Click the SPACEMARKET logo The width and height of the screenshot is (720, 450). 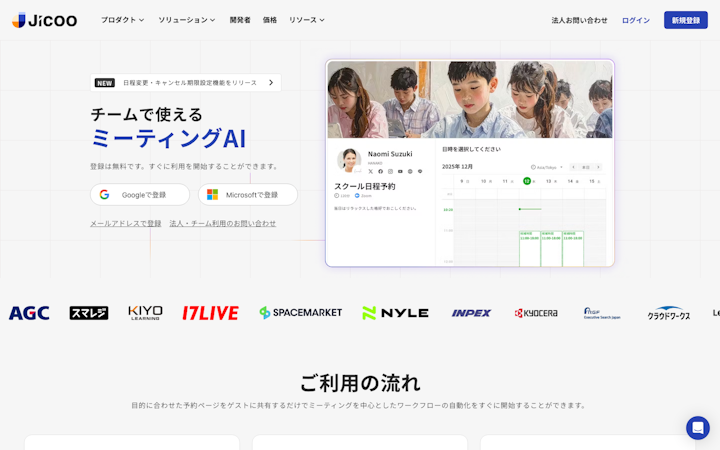point(301,313)
